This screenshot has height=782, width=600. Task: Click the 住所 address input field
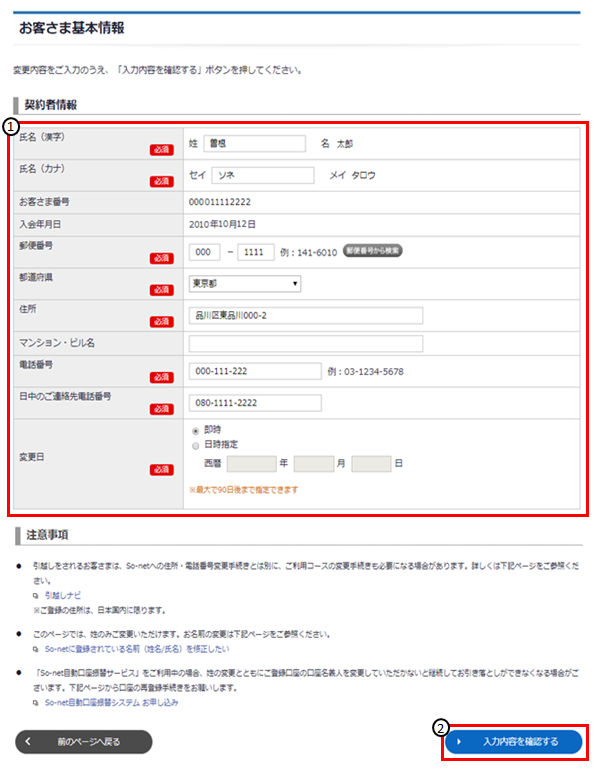coord(305,317)
